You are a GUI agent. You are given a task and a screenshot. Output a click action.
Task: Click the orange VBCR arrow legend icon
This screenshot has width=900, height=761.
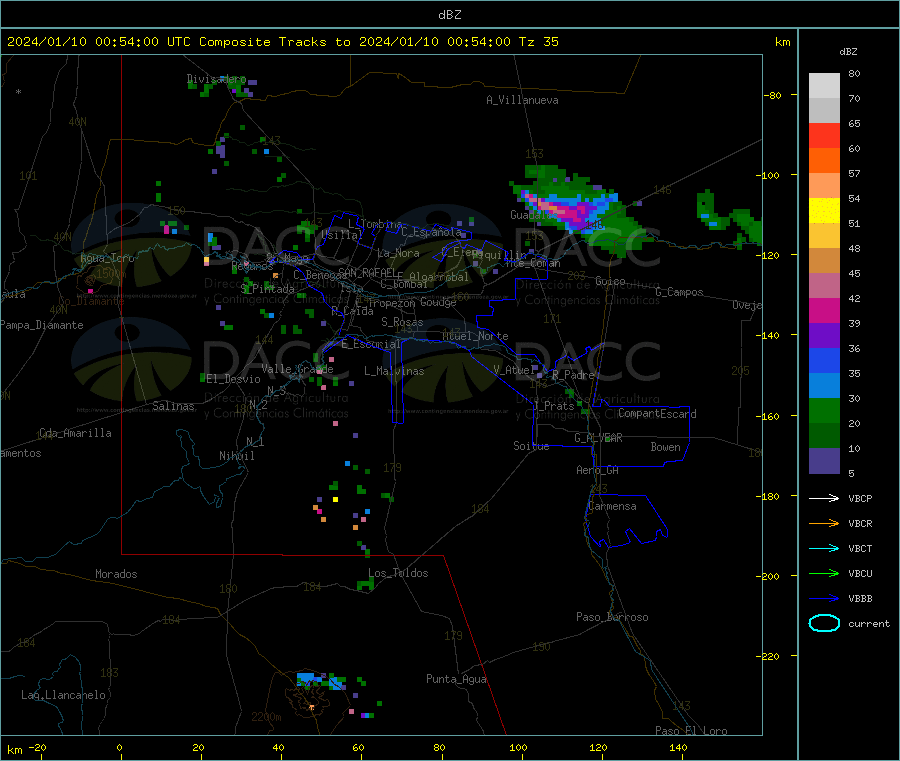point(824,523)
